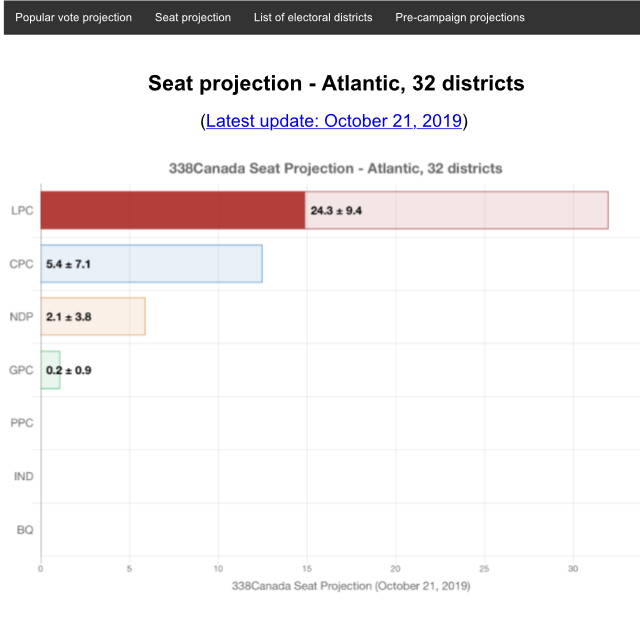This screenshot has height=617, width=640.
Task: Click the BQ party axis label
Action: [x=25, y=529]
